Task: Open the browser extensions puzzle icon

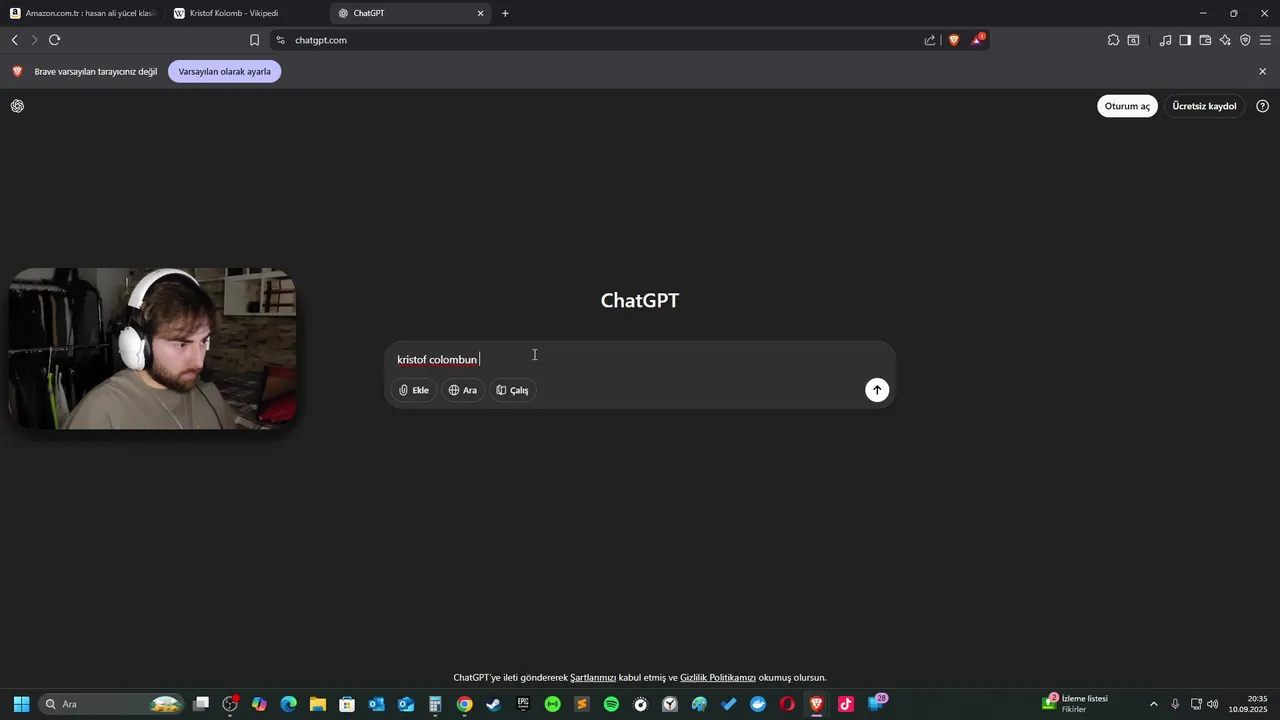Action: 1113,40
